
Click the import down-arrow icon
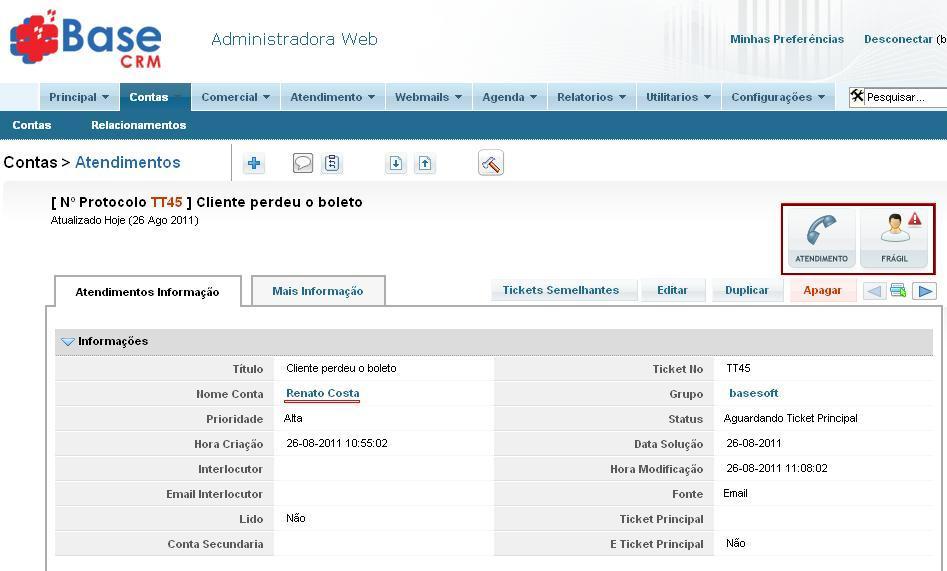pos(396,164)
